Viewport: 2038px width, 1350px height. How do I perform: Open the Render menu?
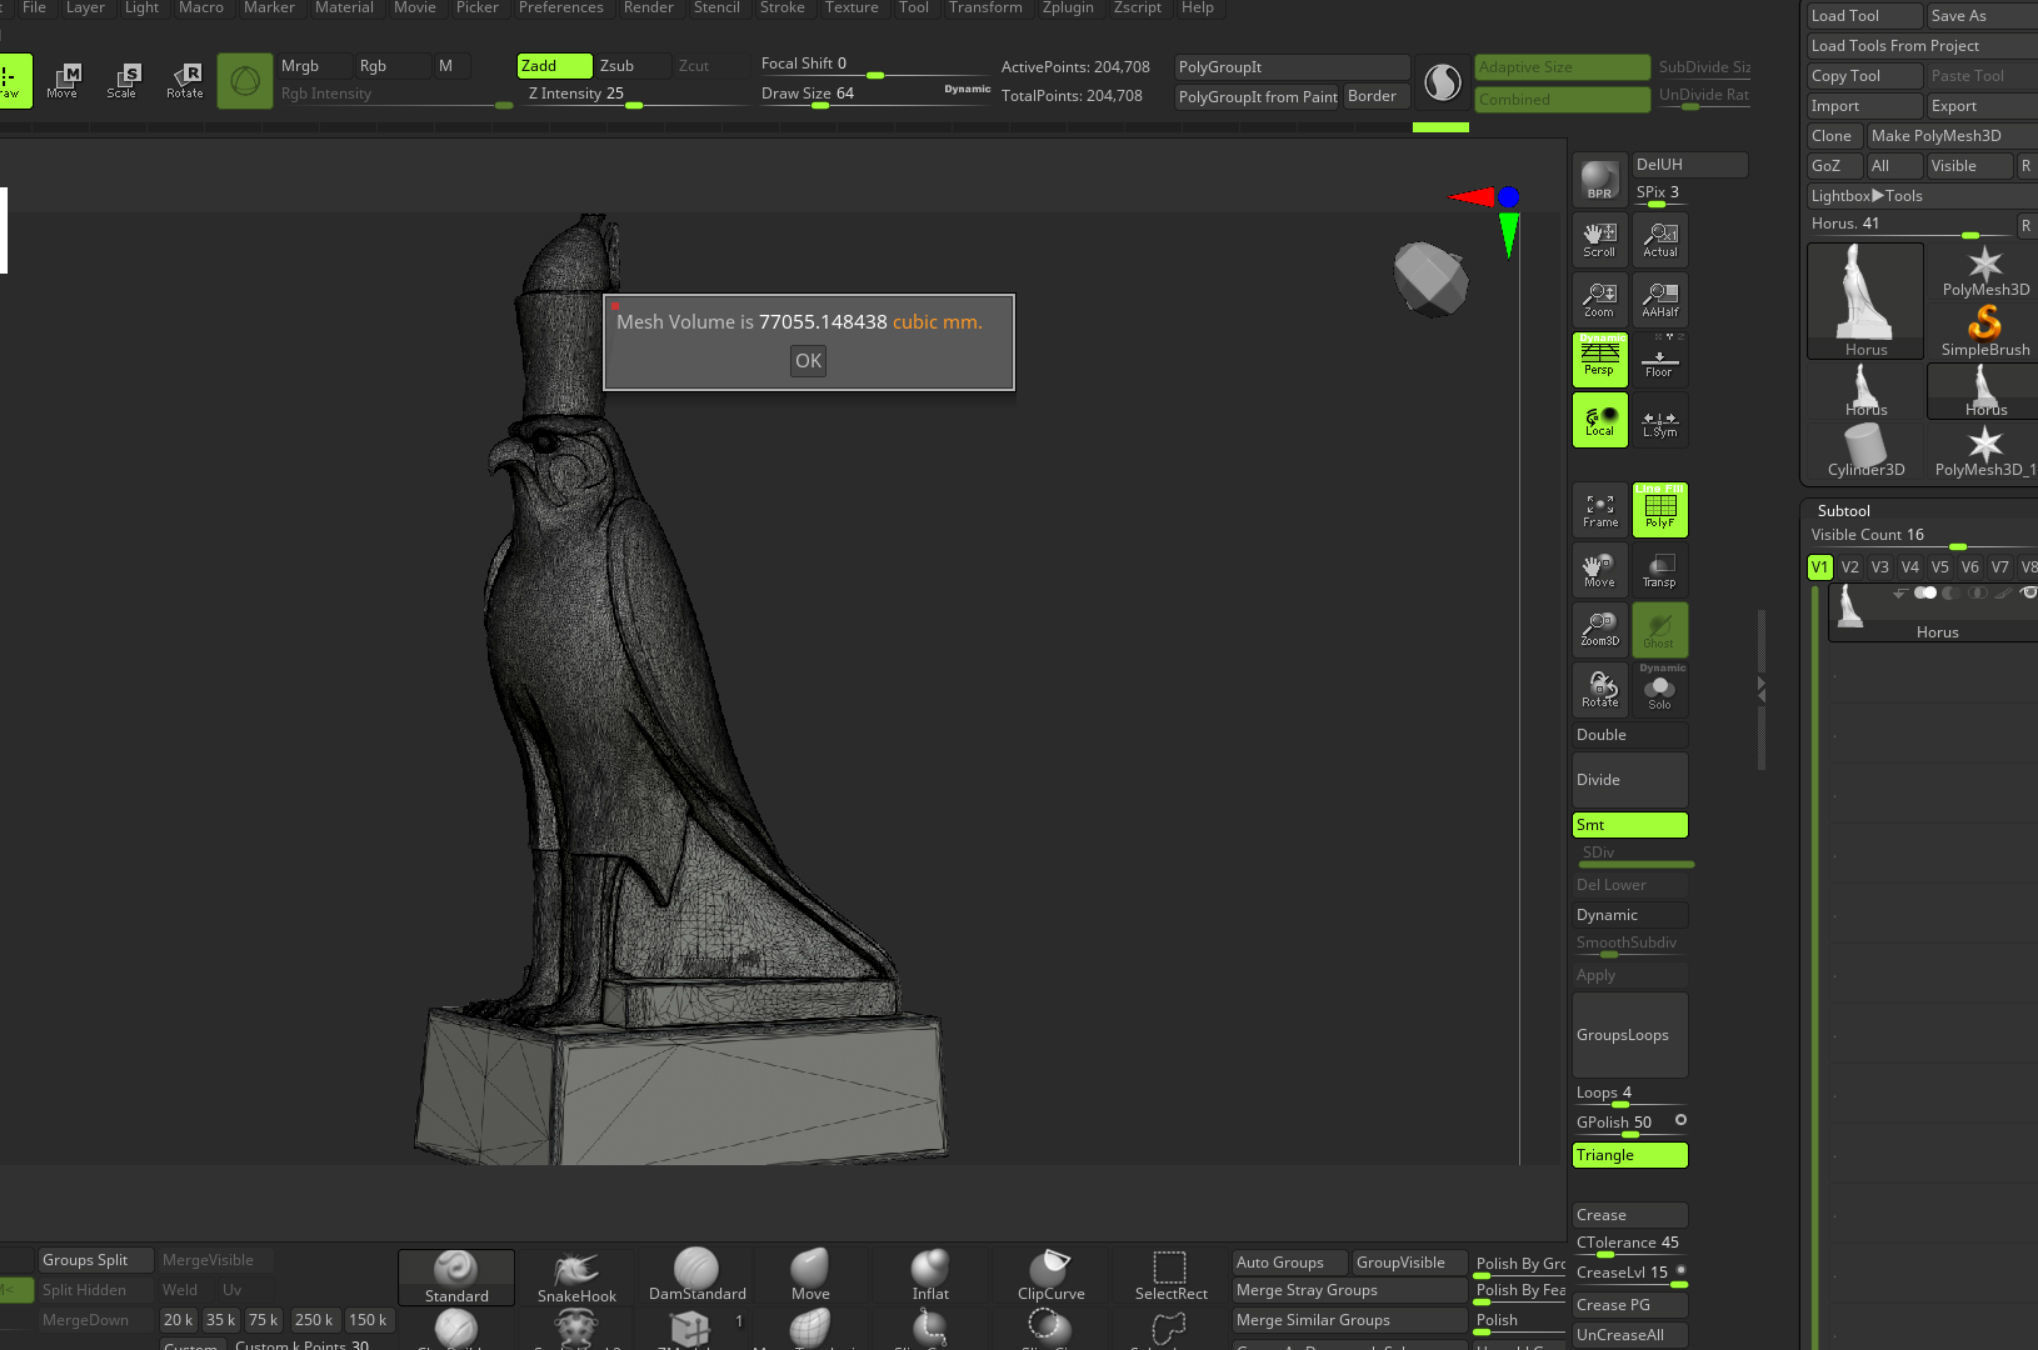coord(648,8)
